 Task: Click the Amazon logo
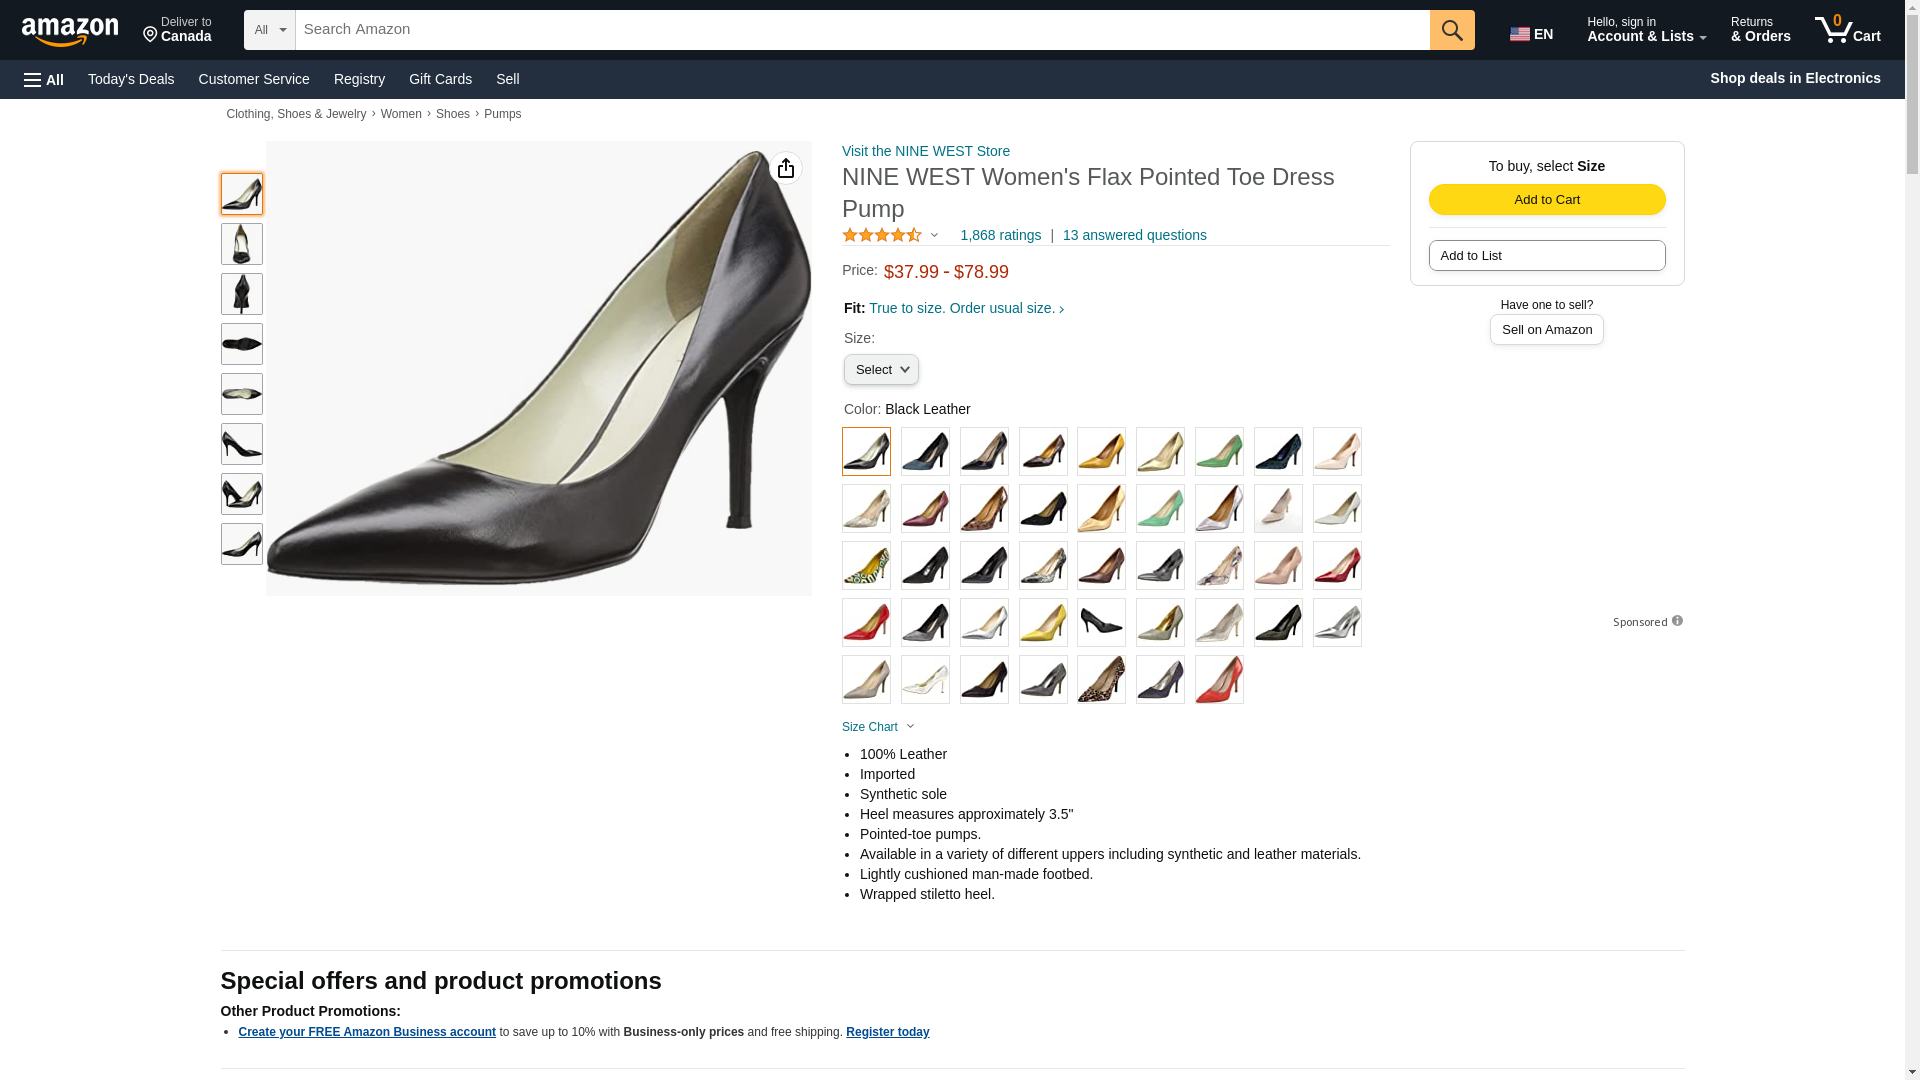[70, 31]
